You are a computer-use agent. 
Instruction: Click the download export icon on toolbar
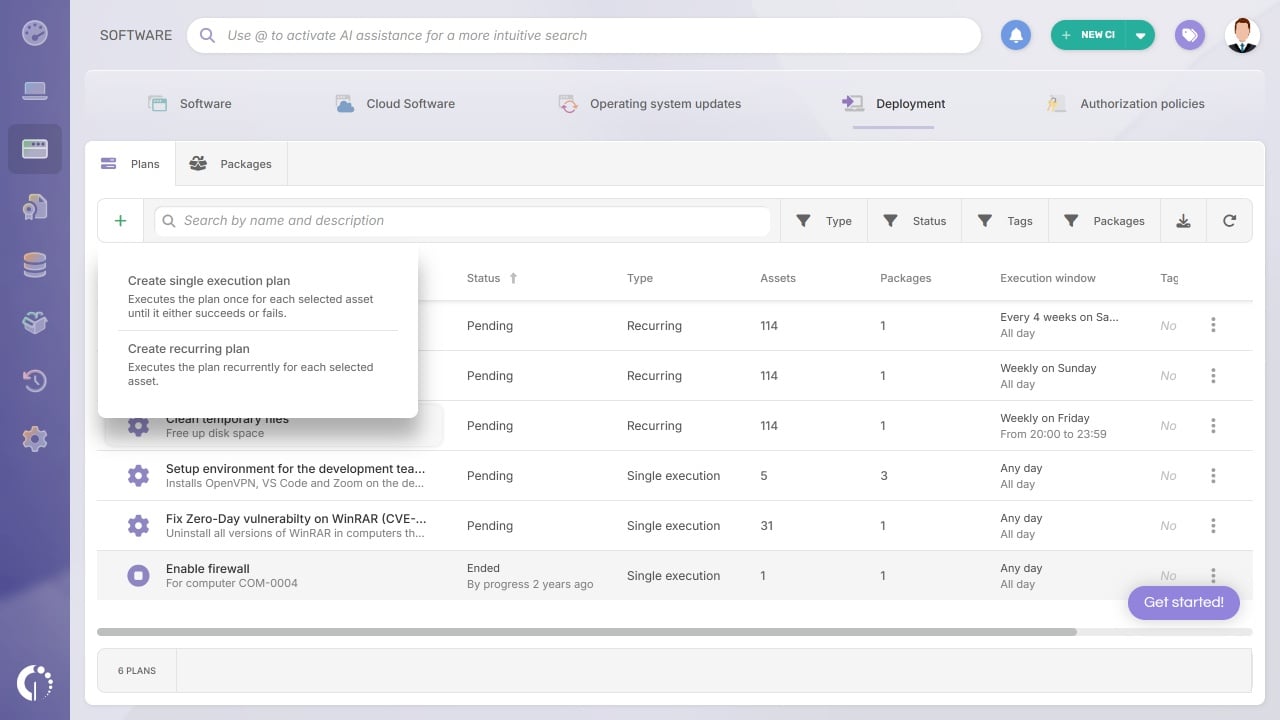pos(1183,220)
